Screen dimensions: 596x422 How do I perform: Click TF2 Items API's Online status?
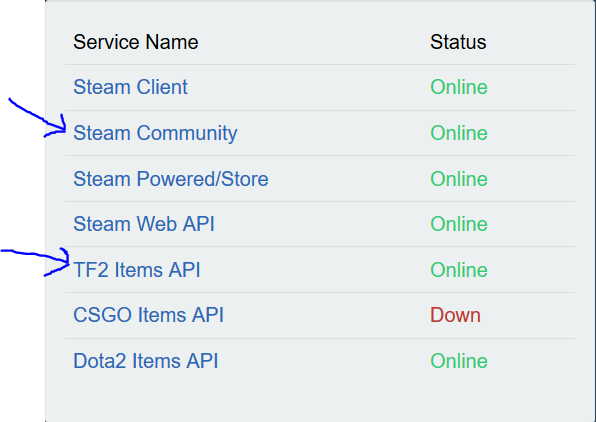[x=459, y=270]
